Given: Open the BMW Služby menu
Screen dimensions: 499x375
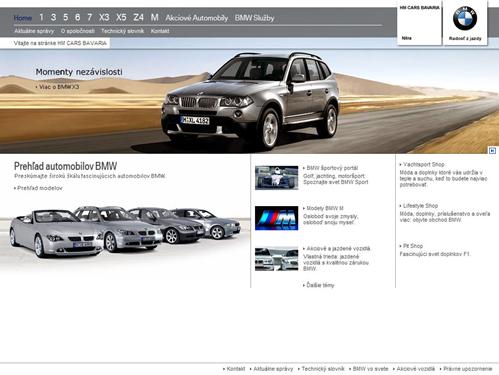Looking at the screenshot, I should click(x=254, y=18).
